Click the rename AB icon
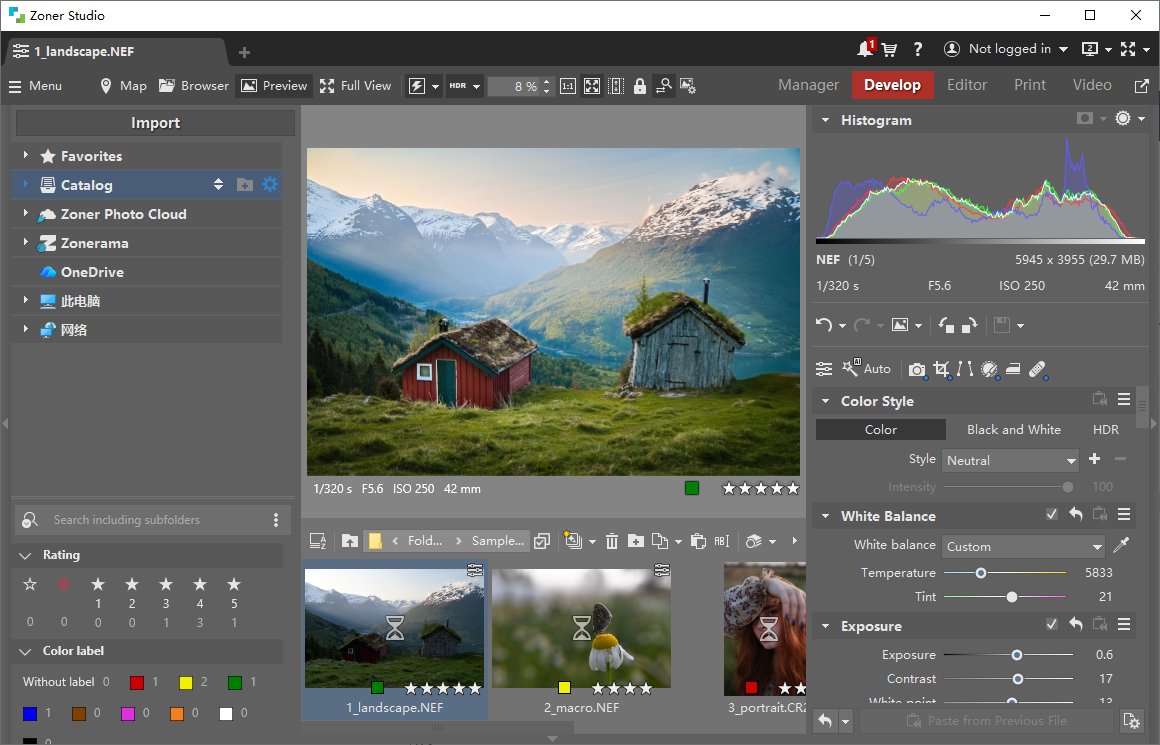The width and height of the screenshot is (1160, 745). point(722,542)
